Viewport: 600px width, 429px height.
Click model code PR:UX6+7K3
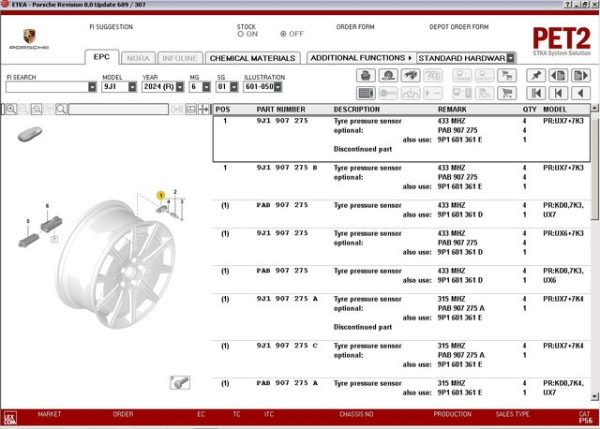tap(563, 233)
